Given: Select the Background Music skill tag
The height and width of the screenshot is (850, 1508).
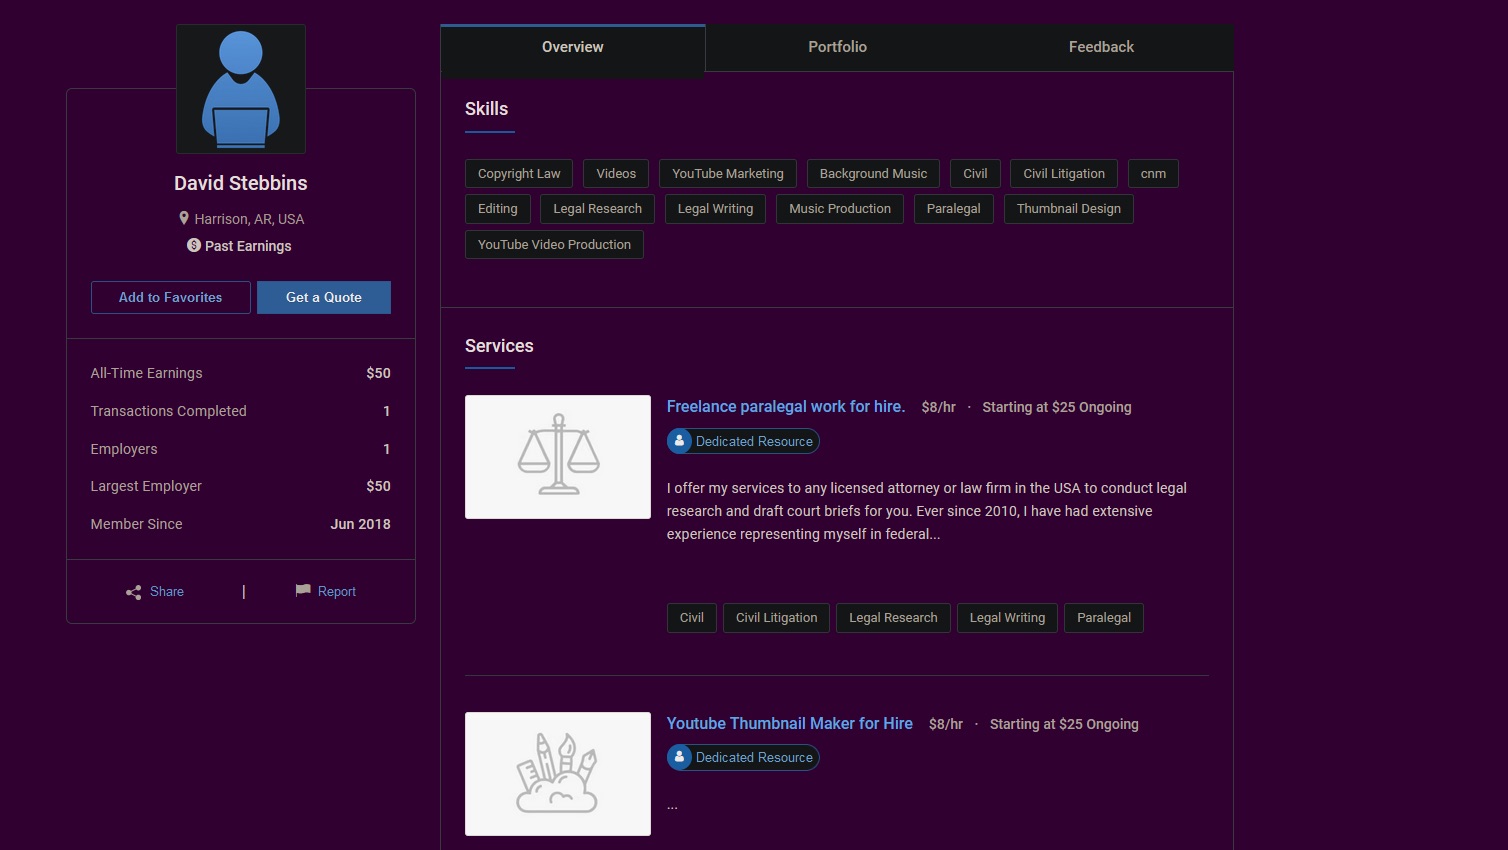Looking at the screenshot, I should (x=873, y=173).
